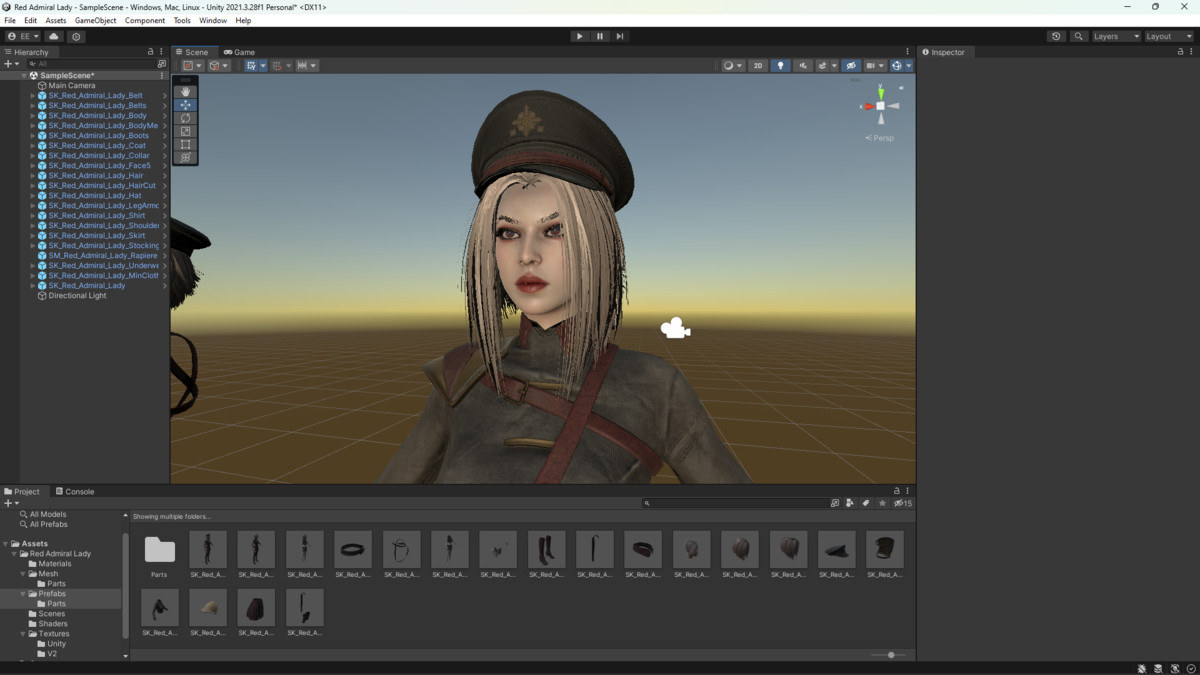Select the Rotate tool in scene toolbar
1200x675 pixels.
pos(186,118)
